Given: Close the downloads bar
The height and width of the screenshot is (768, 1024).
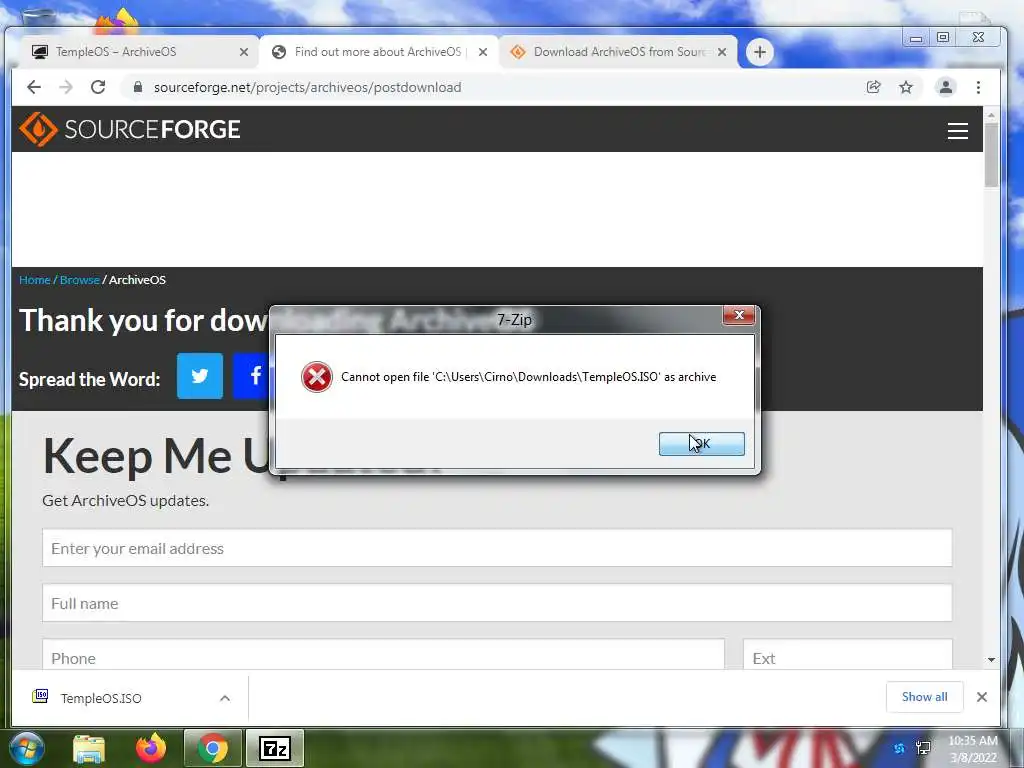Looking at the screenshot, I should tap(982, 697).
